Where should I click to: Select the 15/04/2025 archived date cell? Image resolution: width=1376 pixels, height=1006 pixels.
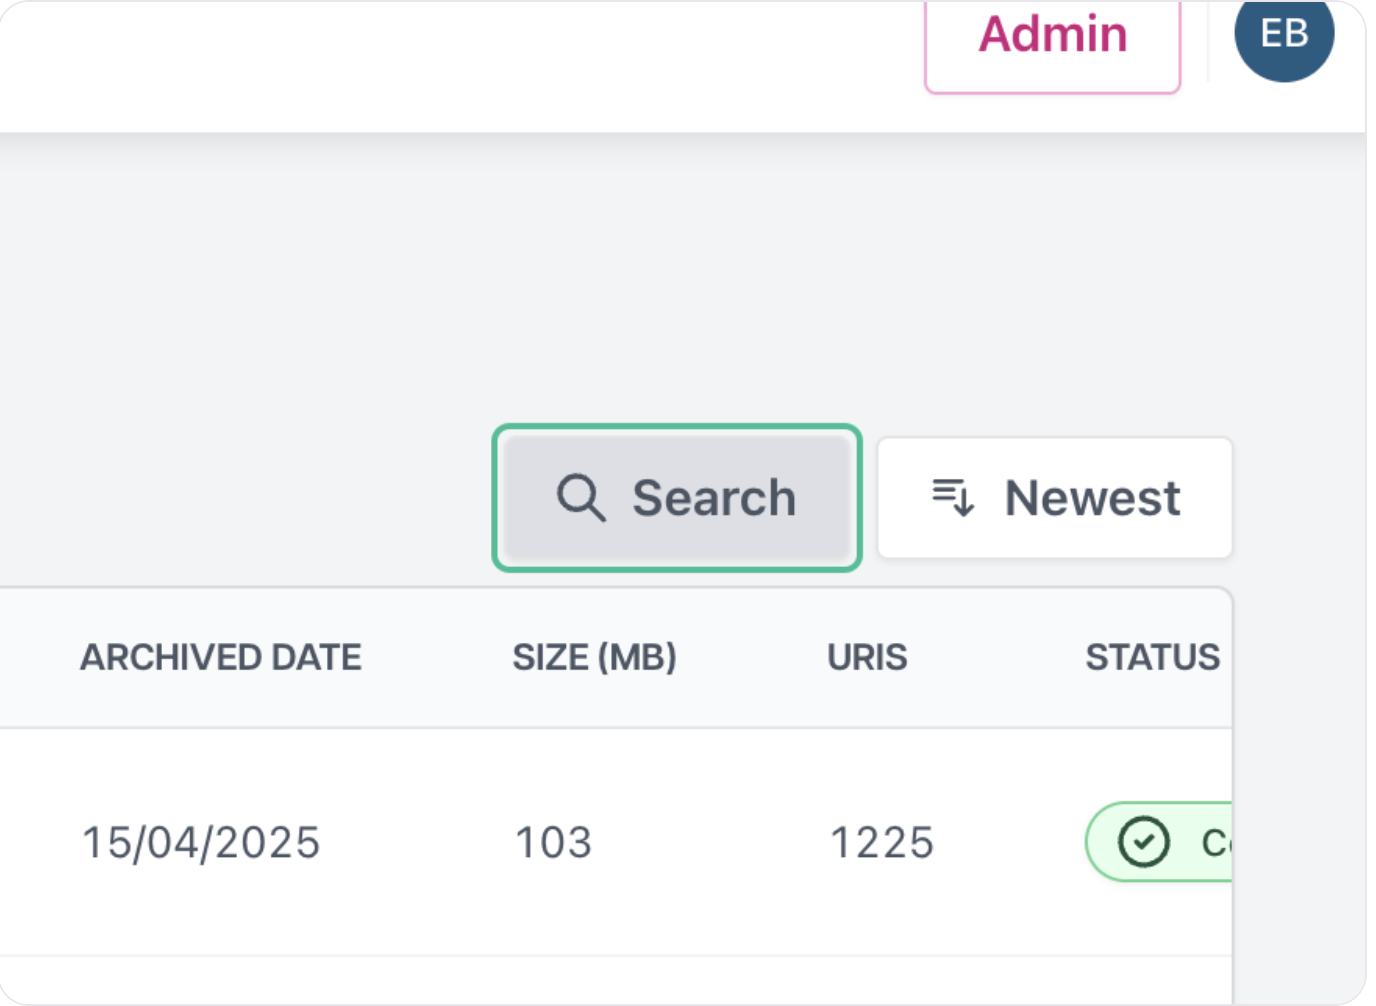(201, 843)
